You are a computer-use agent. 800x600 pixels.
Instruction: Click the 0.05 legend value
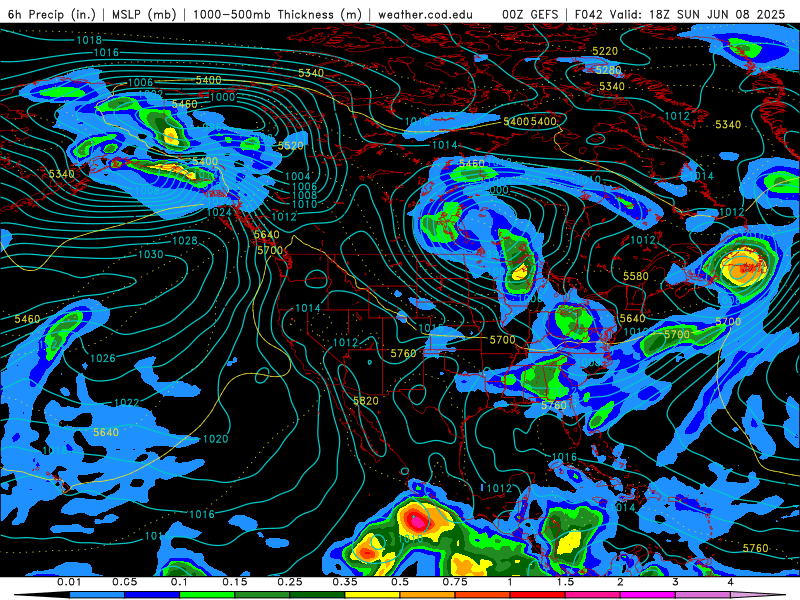click(124, 582)
